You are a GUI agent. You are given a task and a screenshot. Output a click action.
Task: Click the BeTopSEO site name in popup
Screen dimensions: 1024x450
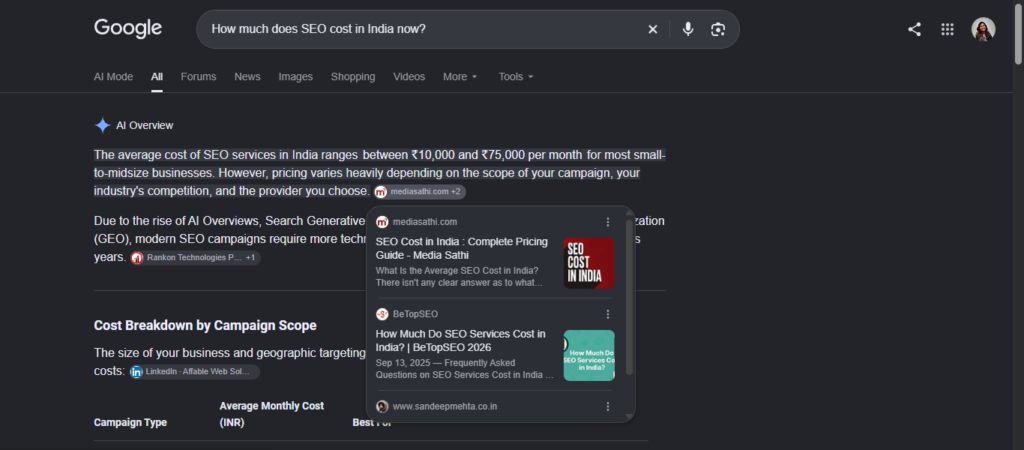pyautogui.click(x=415, y=314)
